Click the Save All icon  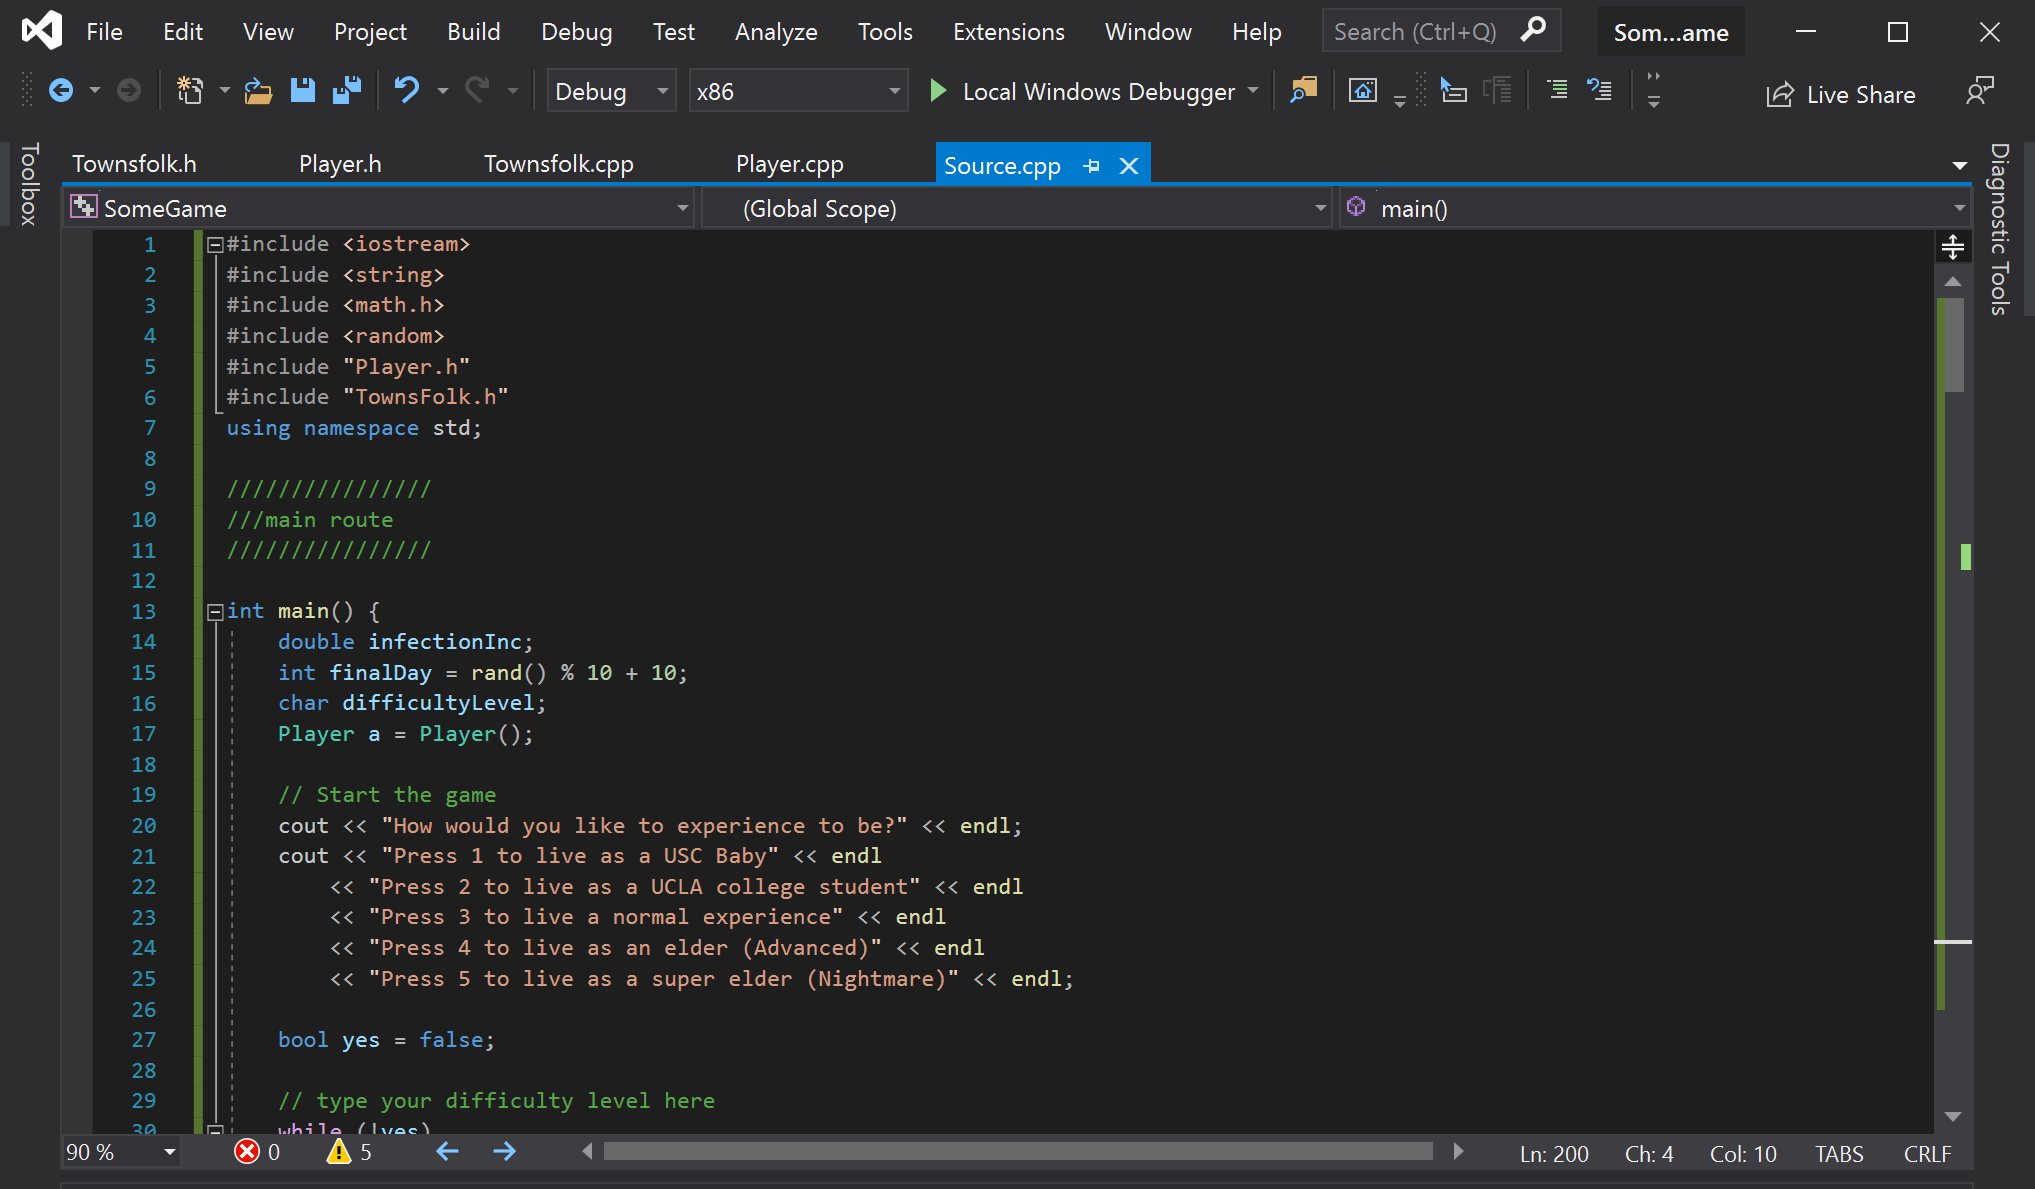click(347, 91)
